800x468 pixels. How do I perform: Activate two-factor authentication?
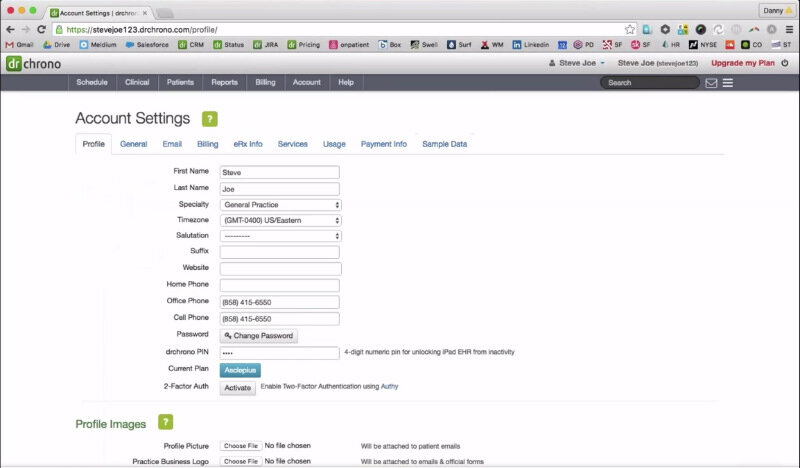pos(237,388)
